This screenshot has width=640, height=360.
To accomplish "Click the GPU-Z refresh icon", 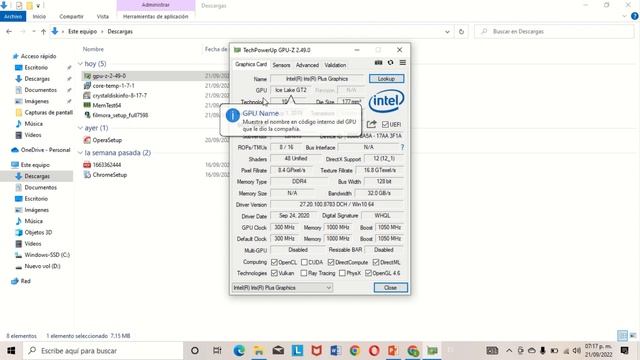I will click(x=391, y=62).
